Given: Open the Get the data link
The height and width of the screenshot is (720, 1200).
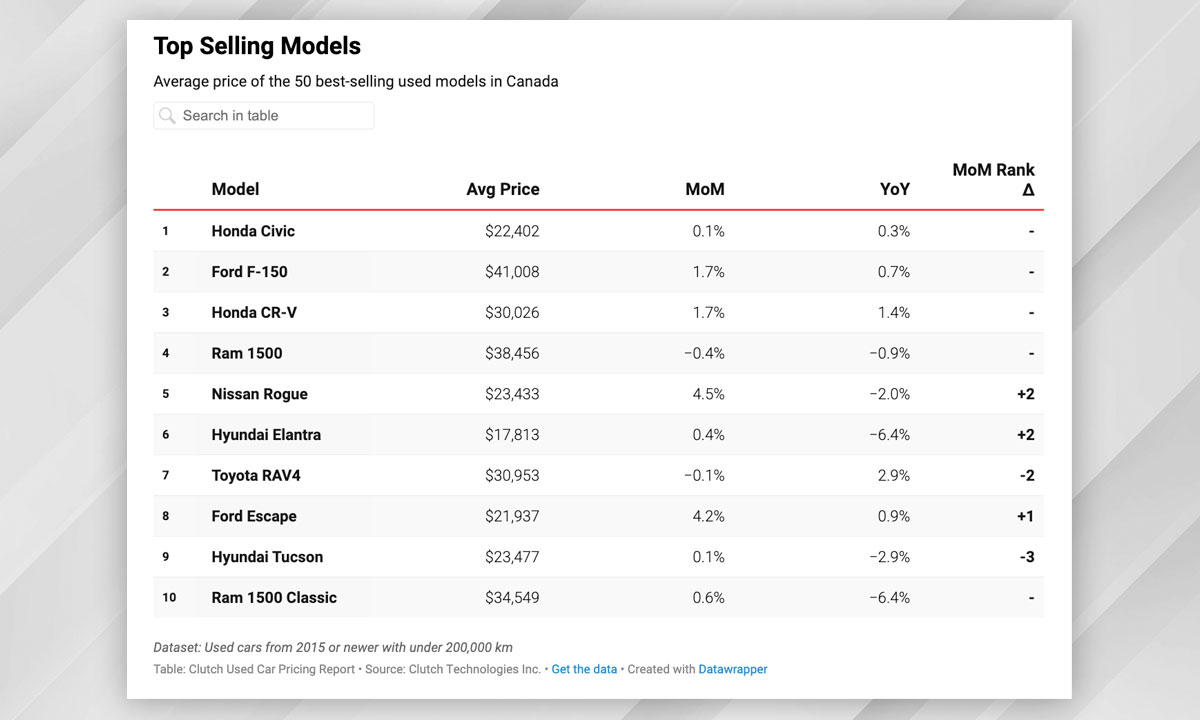Looking at the screenshot, I should coord(584,669).
